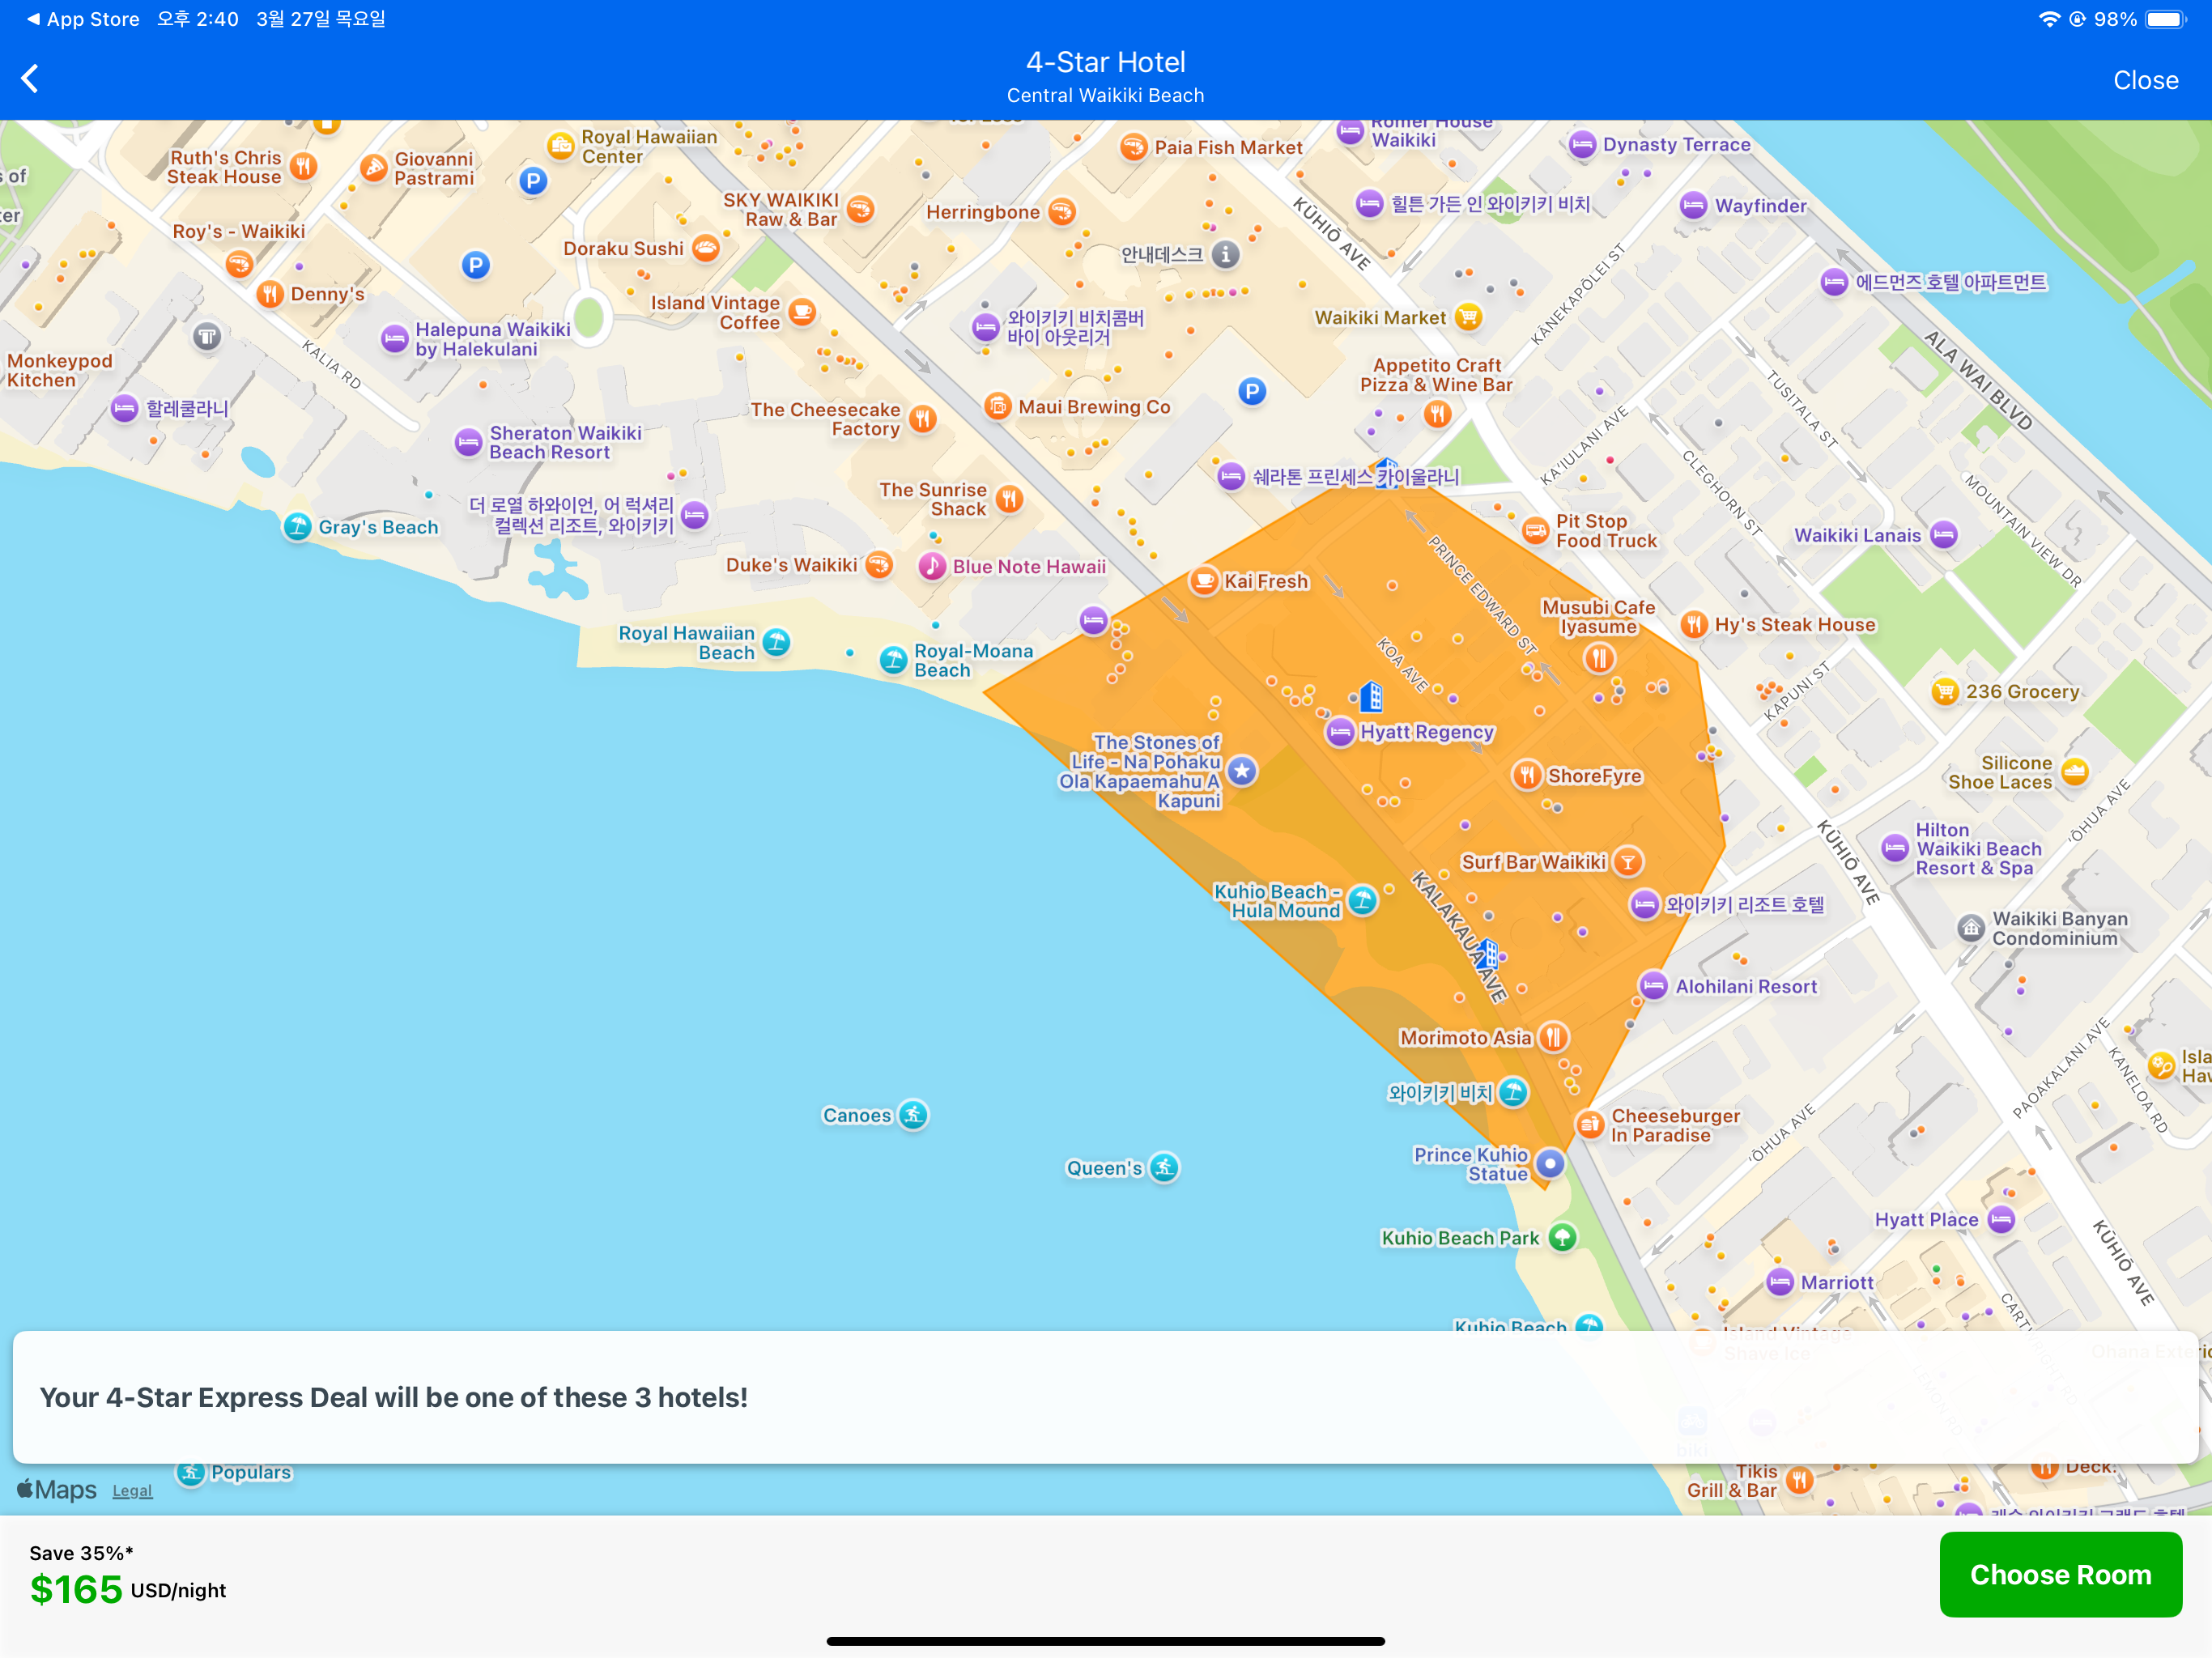This screenshot has width=2212, height=1658.
Task: Select Pit Stop Food Truck icon
Action: click(1535, 531)
